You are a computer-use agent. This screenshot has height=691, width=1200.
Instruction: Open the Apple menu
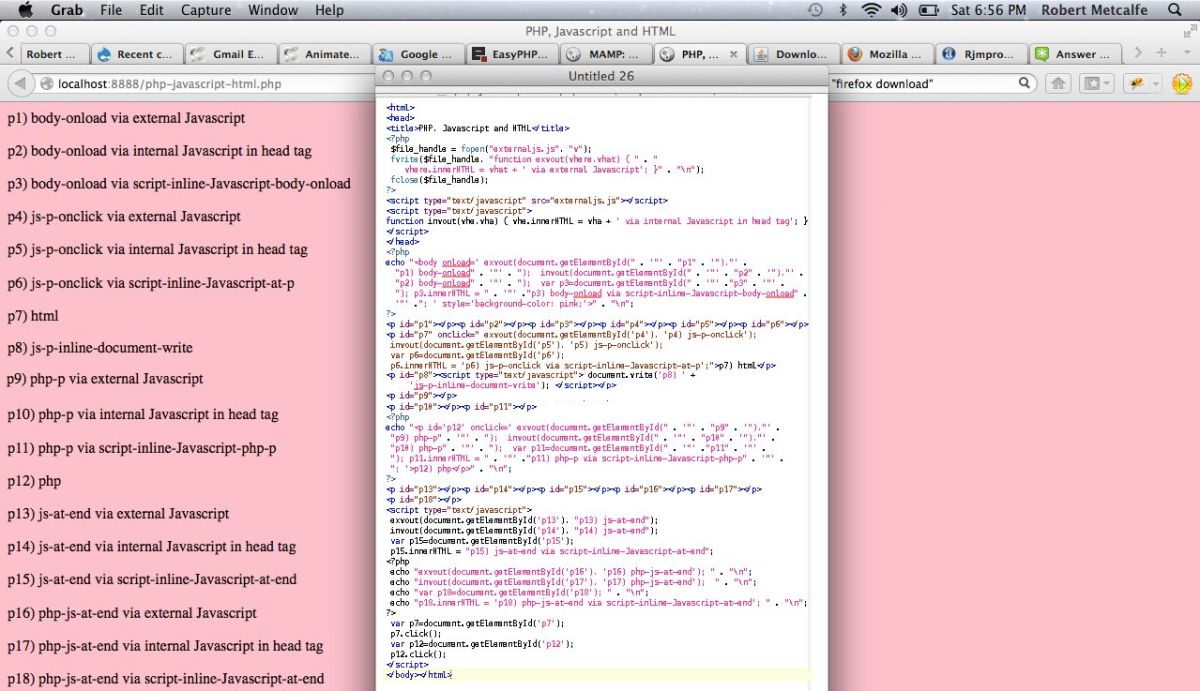tap(25, 10)
